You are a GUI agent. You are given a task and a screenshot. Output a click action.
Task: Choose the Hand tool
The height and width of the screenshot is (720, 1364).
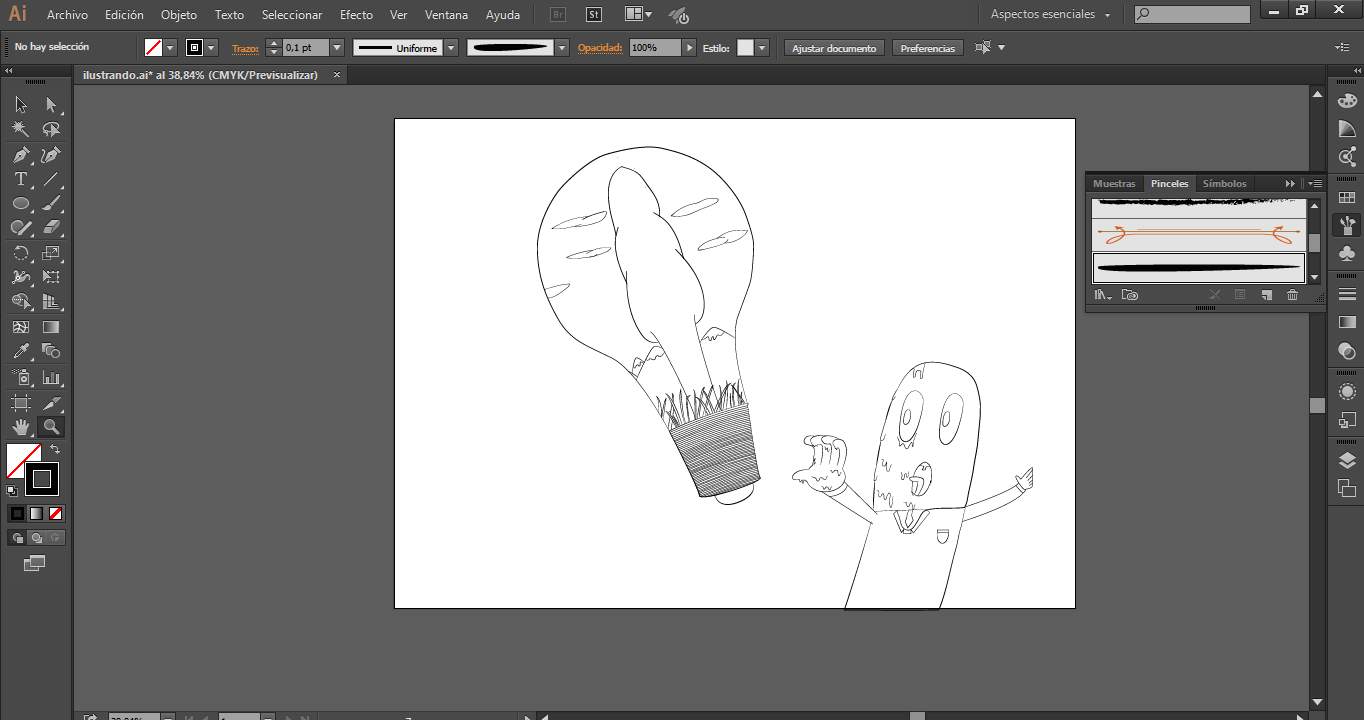point(20,427)
